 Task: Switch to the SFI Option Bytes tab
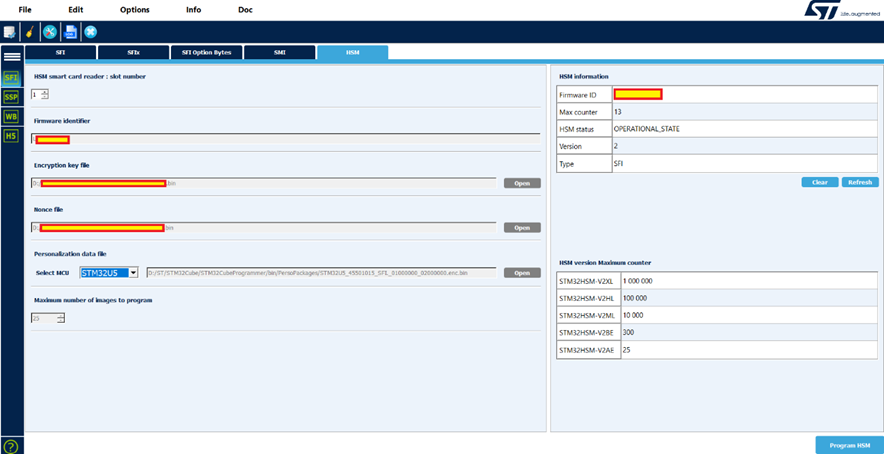click(x=206, y=52)
